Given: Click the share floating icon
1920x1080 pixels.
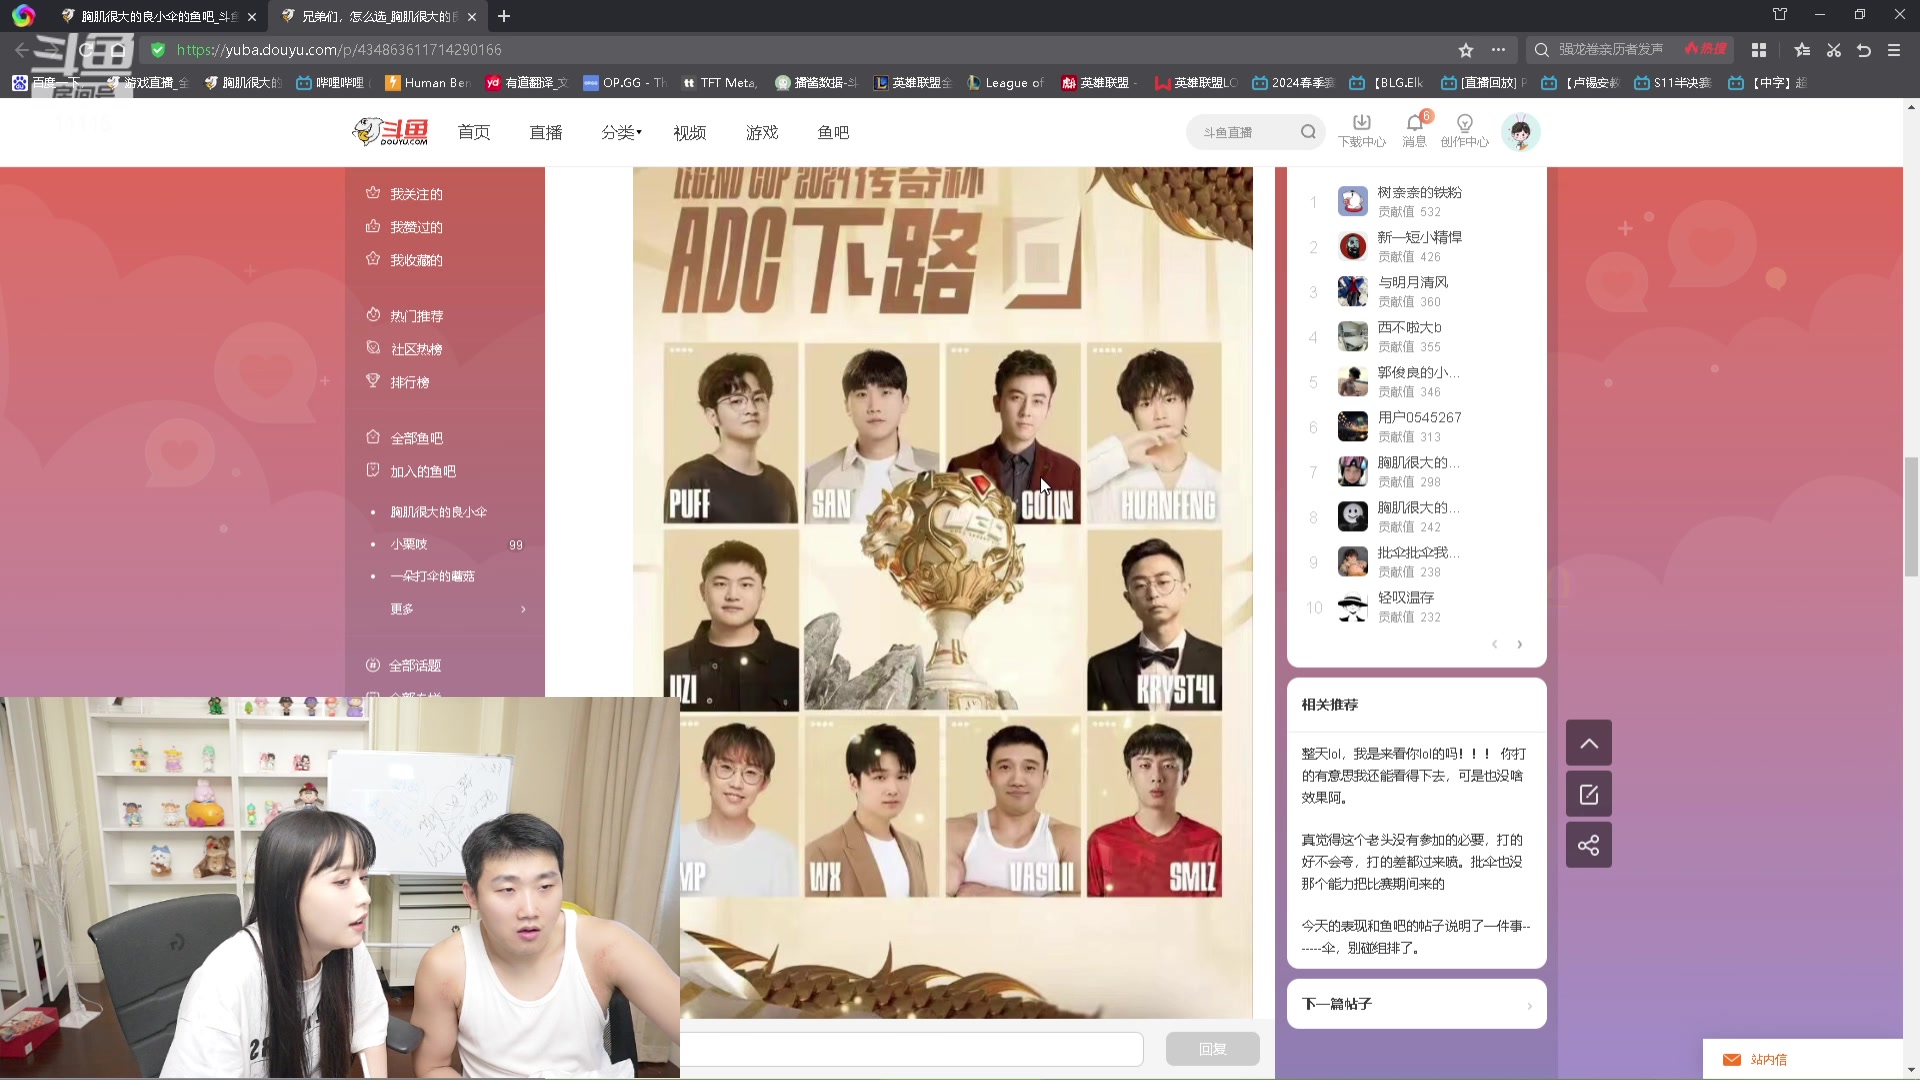Looking at the screenshot, I should (1589, 845).
